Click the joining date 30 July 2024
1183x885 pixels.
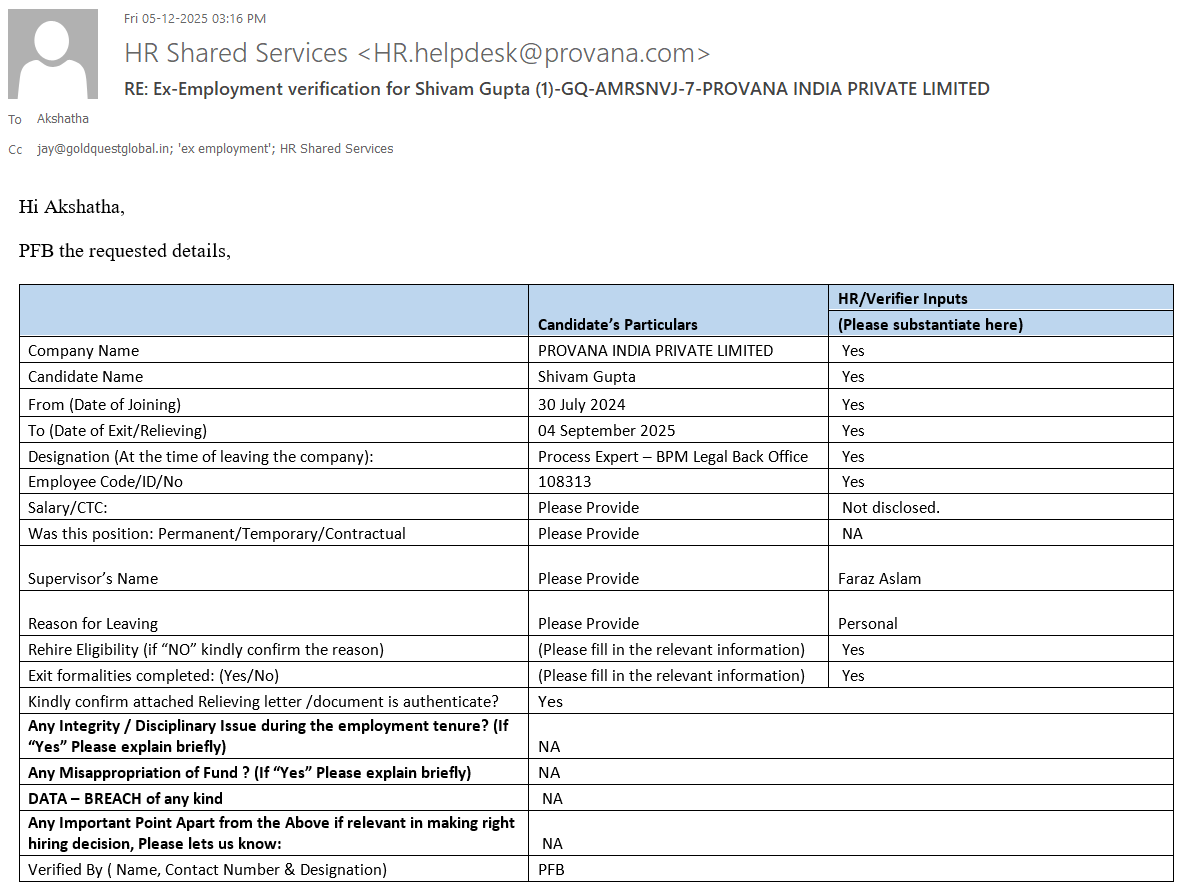point(582,404)
